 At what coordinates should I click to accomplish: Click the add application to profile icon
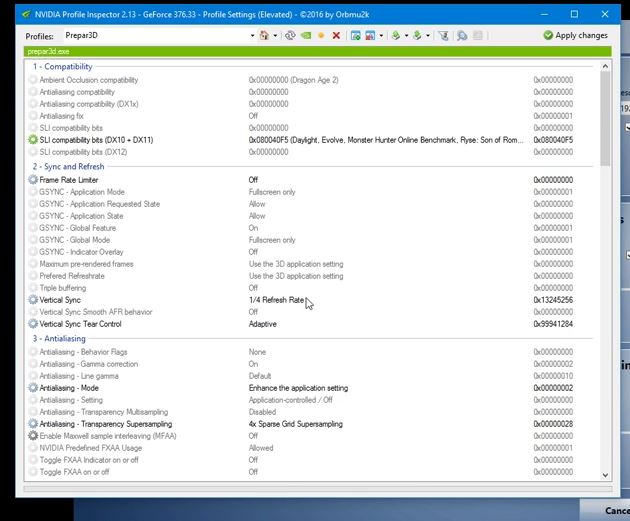[x=356, y=35]
